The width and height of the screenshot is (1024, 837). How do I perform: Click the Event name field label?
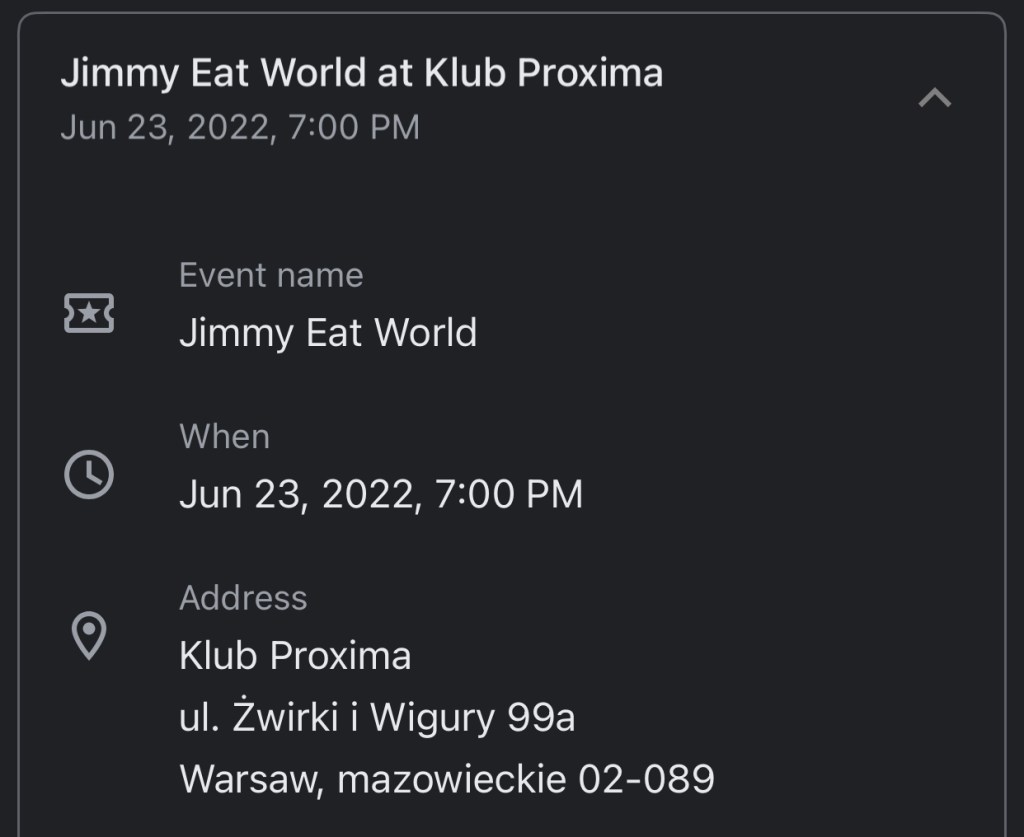[x=271, y=275]
